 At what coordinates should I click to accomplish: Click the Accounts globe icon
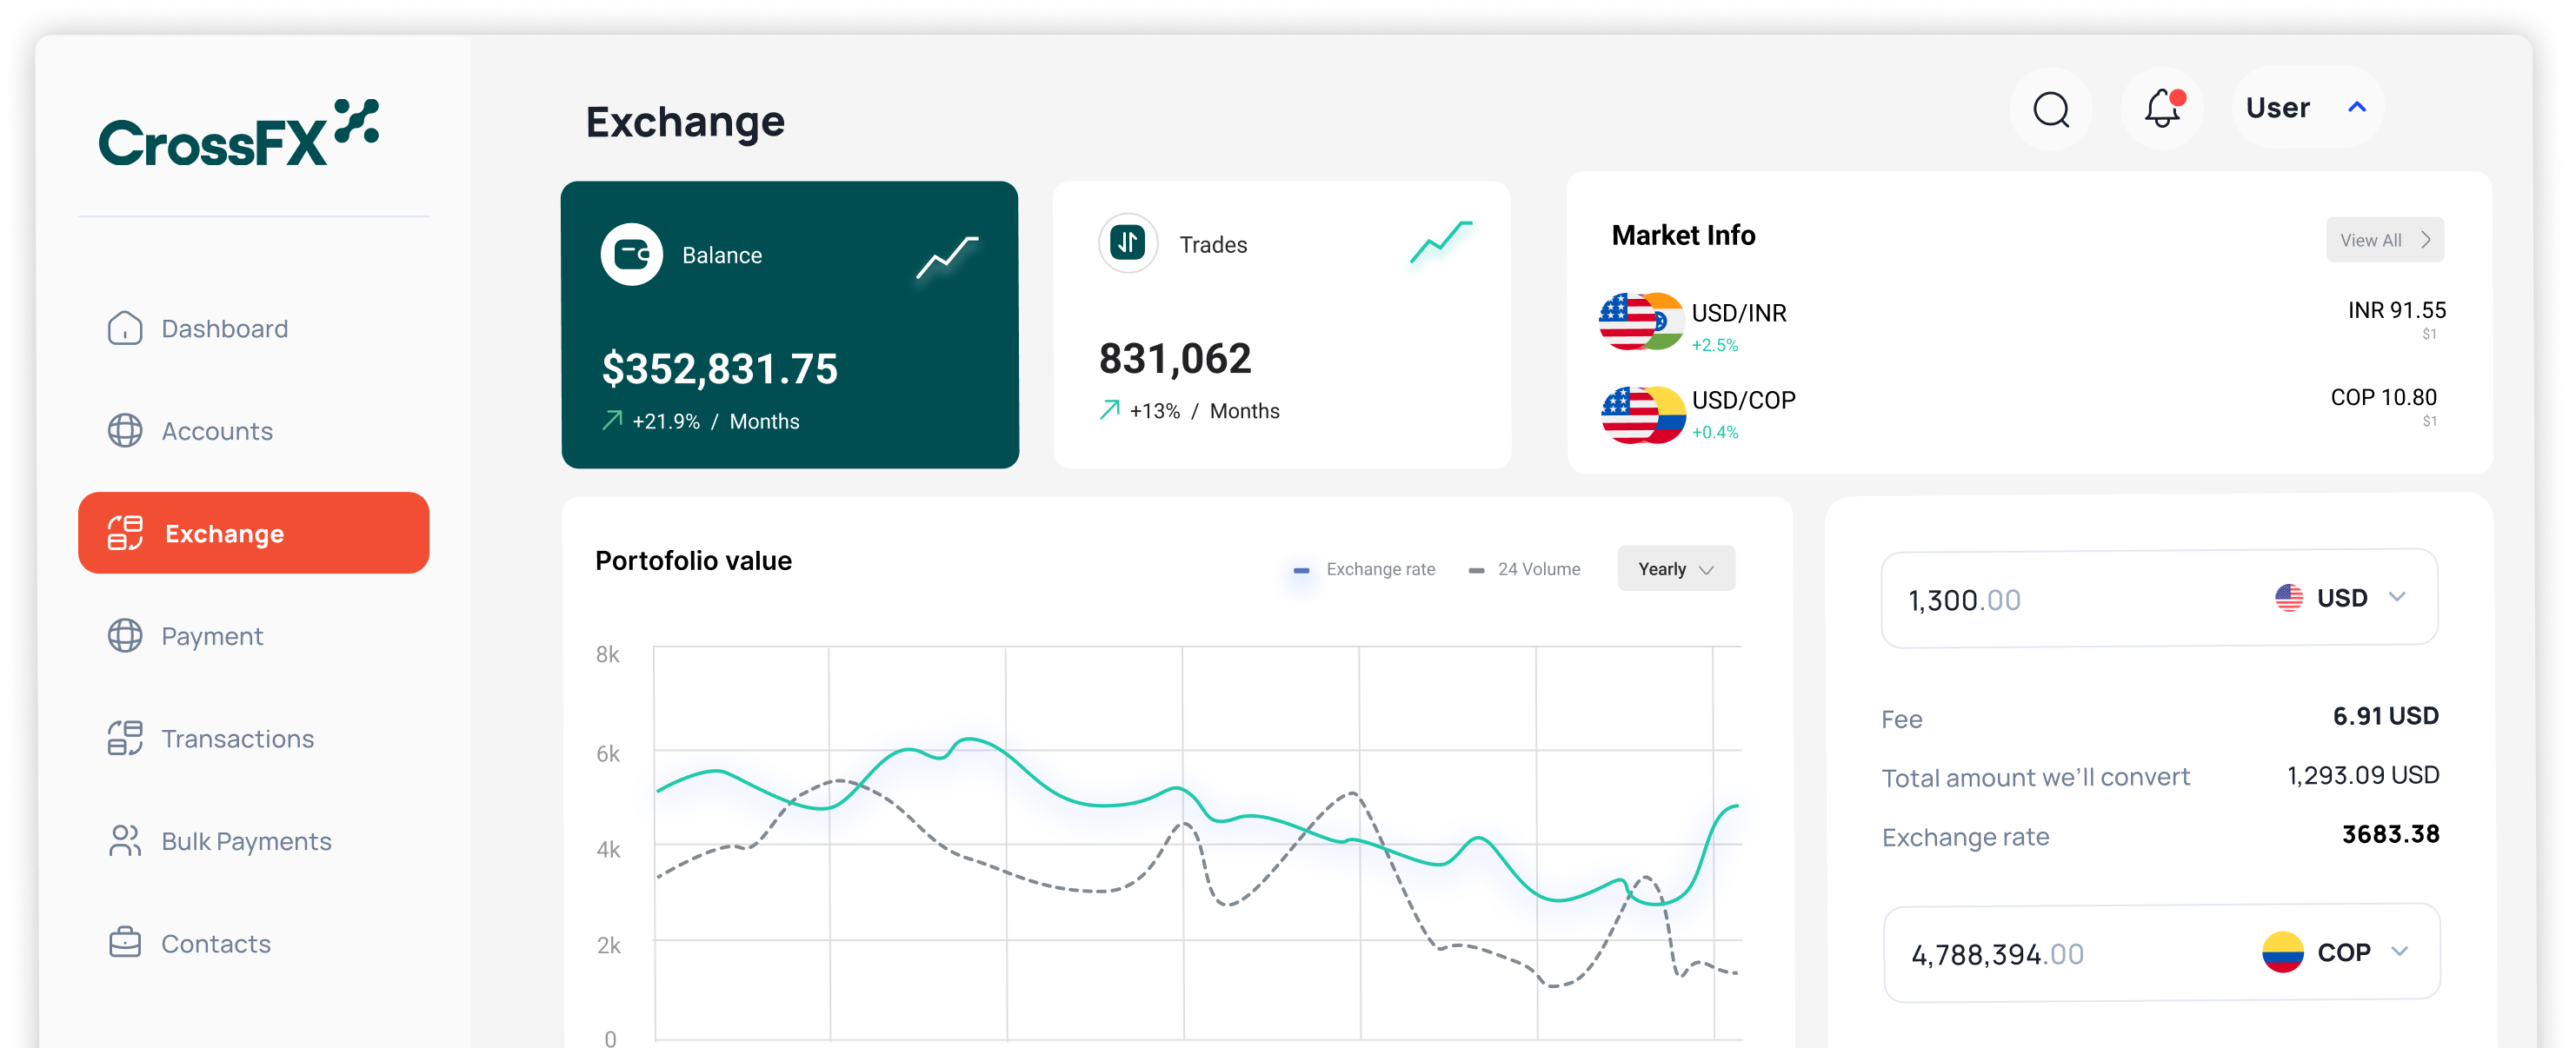[x=124, y=430]
